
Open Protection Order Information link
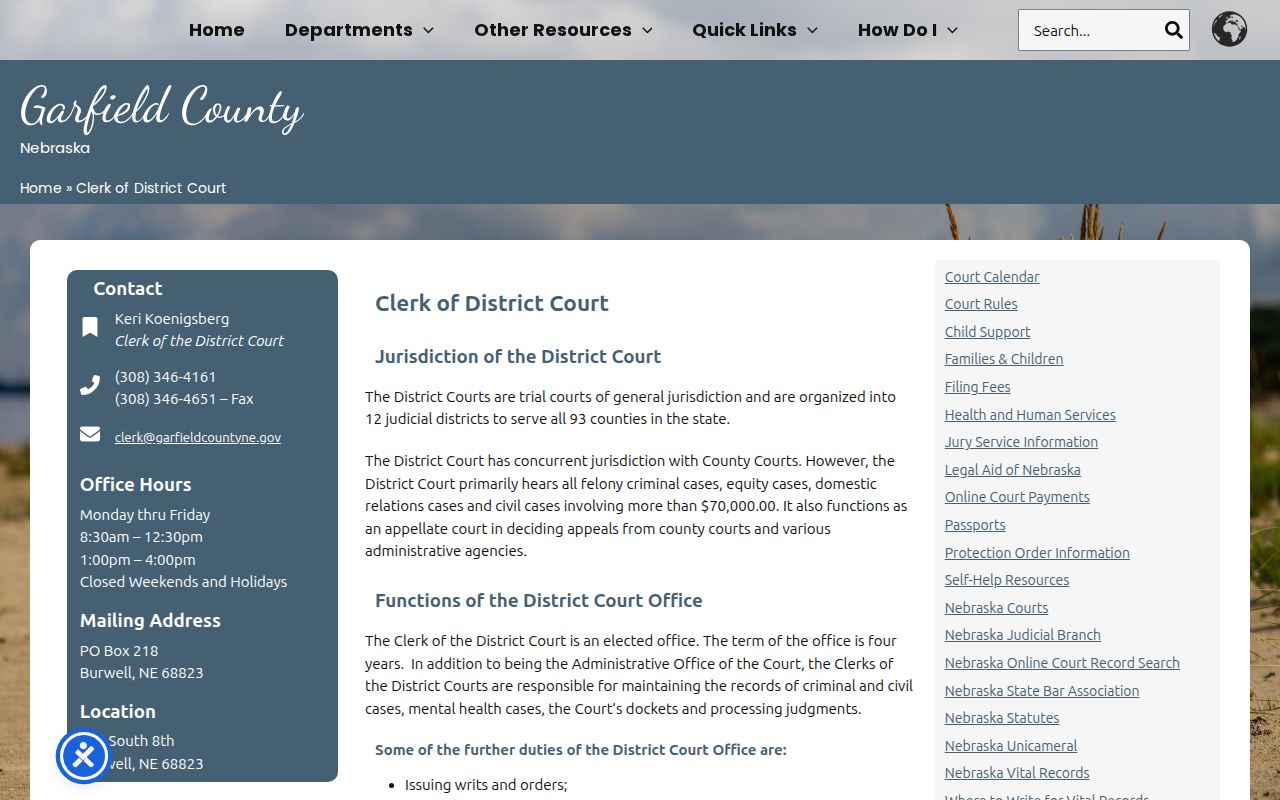click(x=1037, y=553)
